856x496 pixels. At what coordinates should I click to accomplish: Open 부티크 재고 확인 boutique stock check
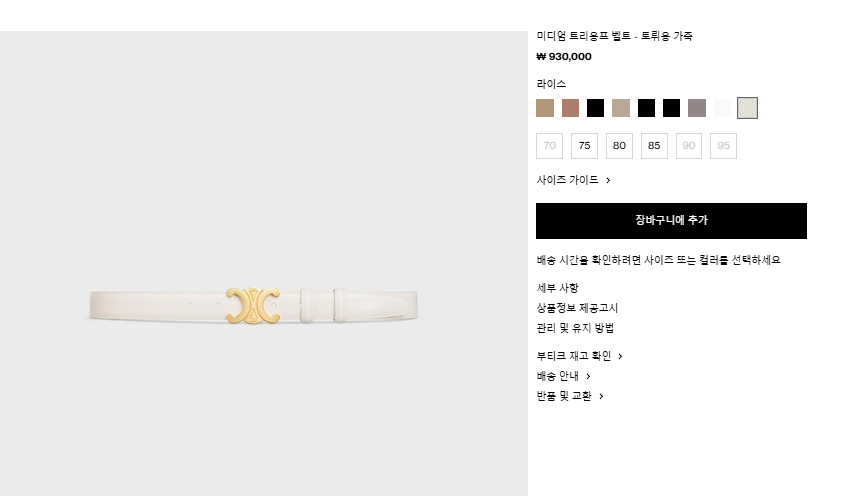[580, 356]
